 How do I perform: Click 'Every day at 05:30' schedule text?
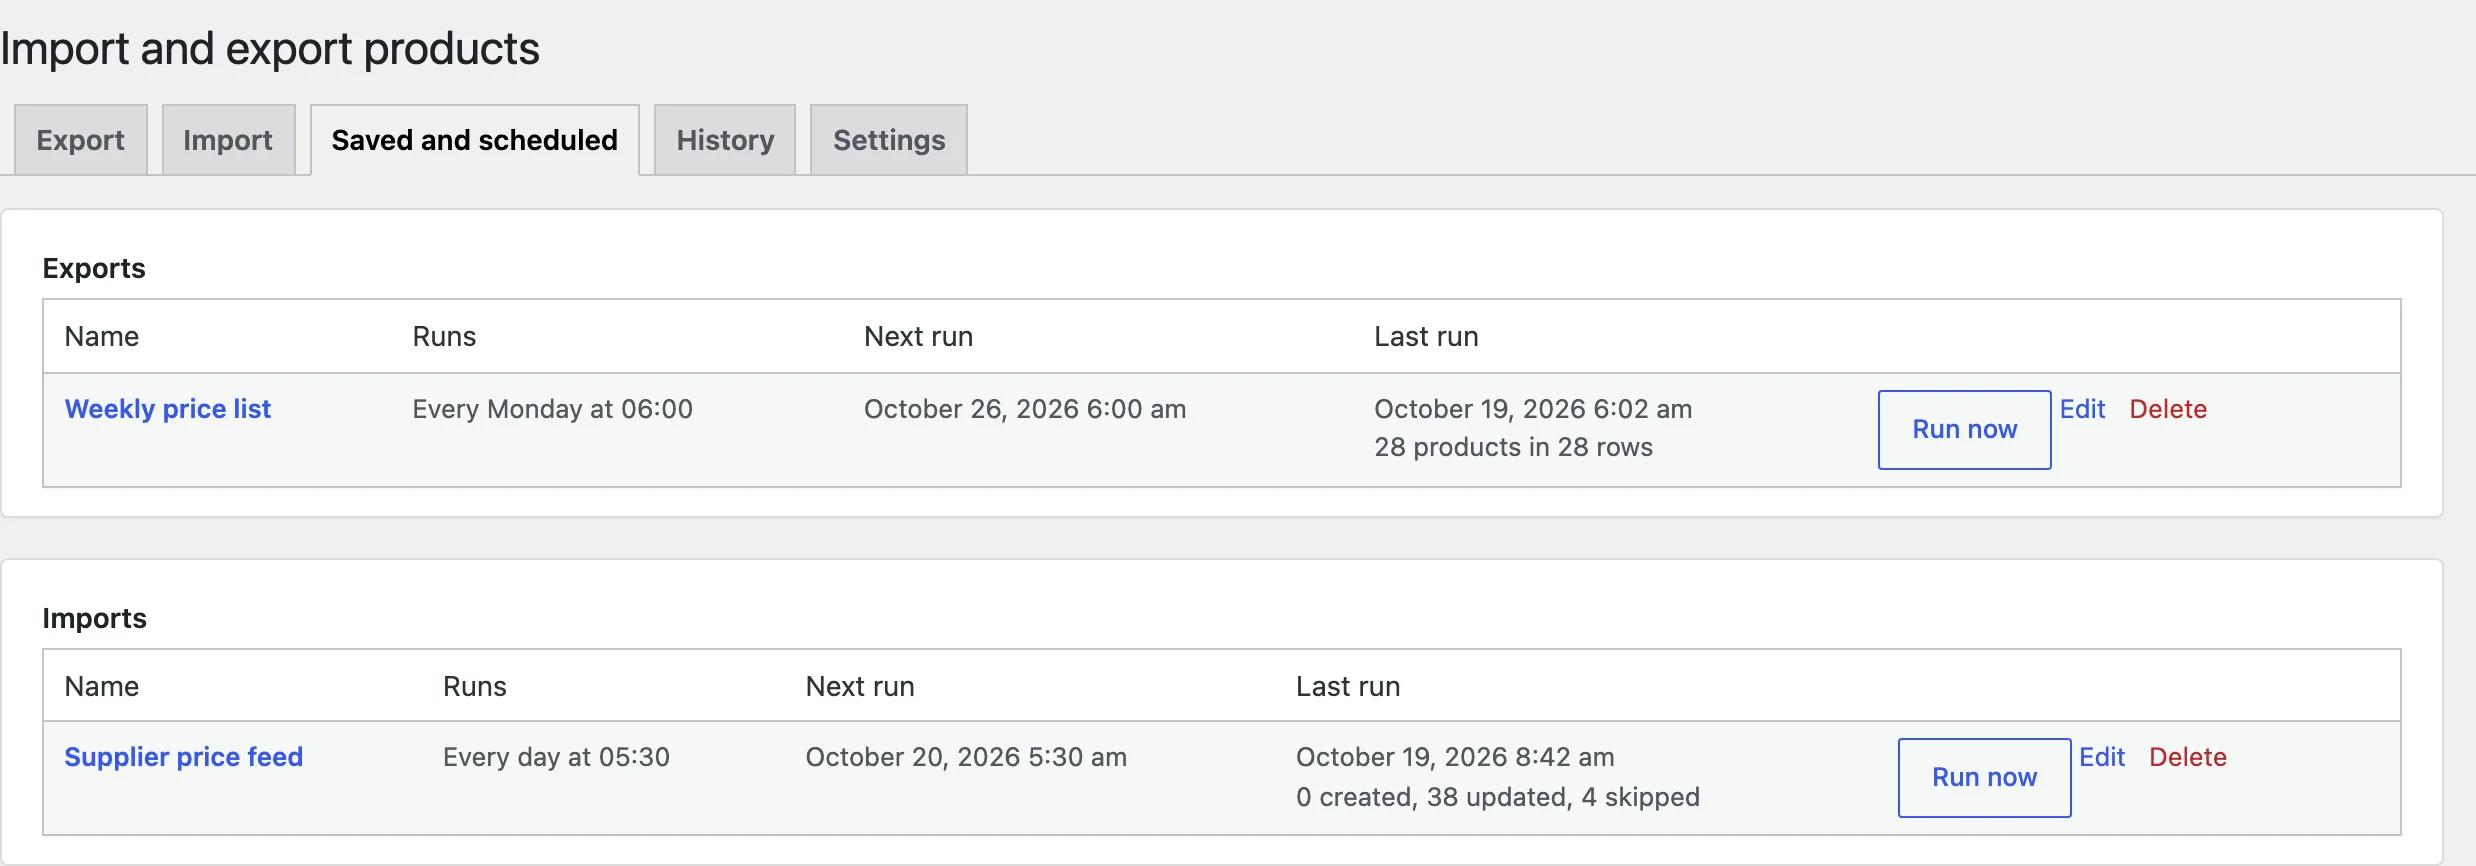point(557,757)
